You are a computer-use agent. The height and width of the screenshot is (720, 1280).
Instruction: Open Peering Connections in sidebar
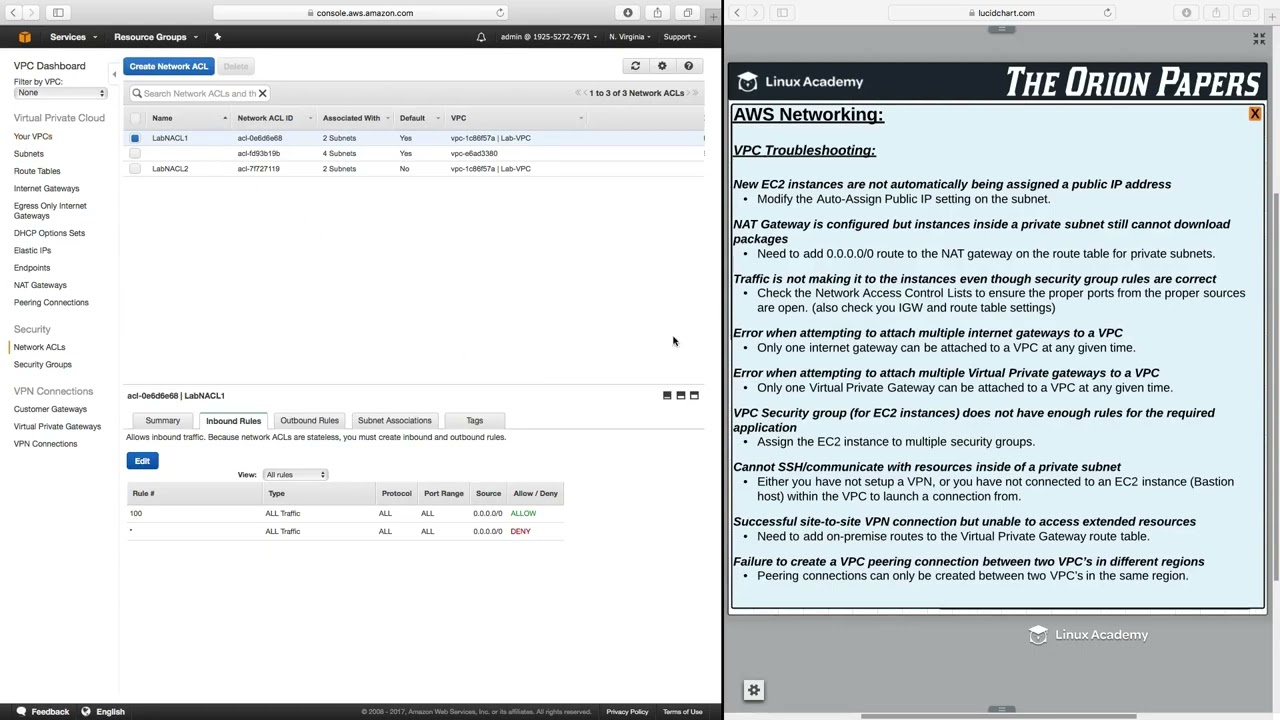[x=51, y=302]
